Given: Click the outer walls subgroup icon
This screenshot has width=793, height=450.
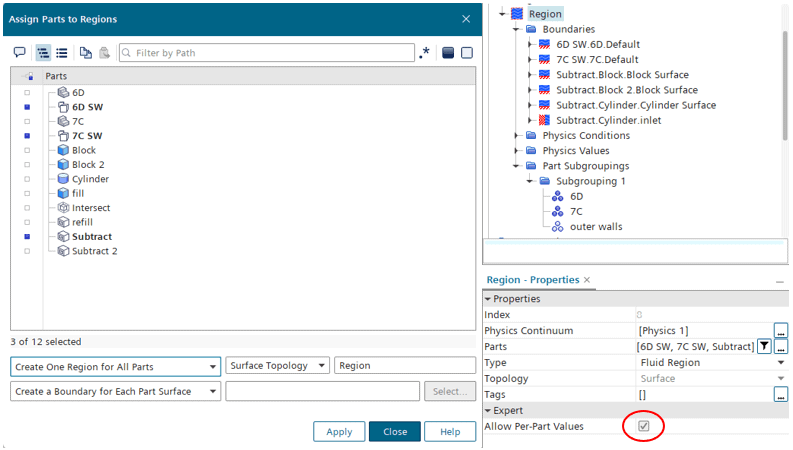Looking at the screenshot, I should (x=557, y=227).
